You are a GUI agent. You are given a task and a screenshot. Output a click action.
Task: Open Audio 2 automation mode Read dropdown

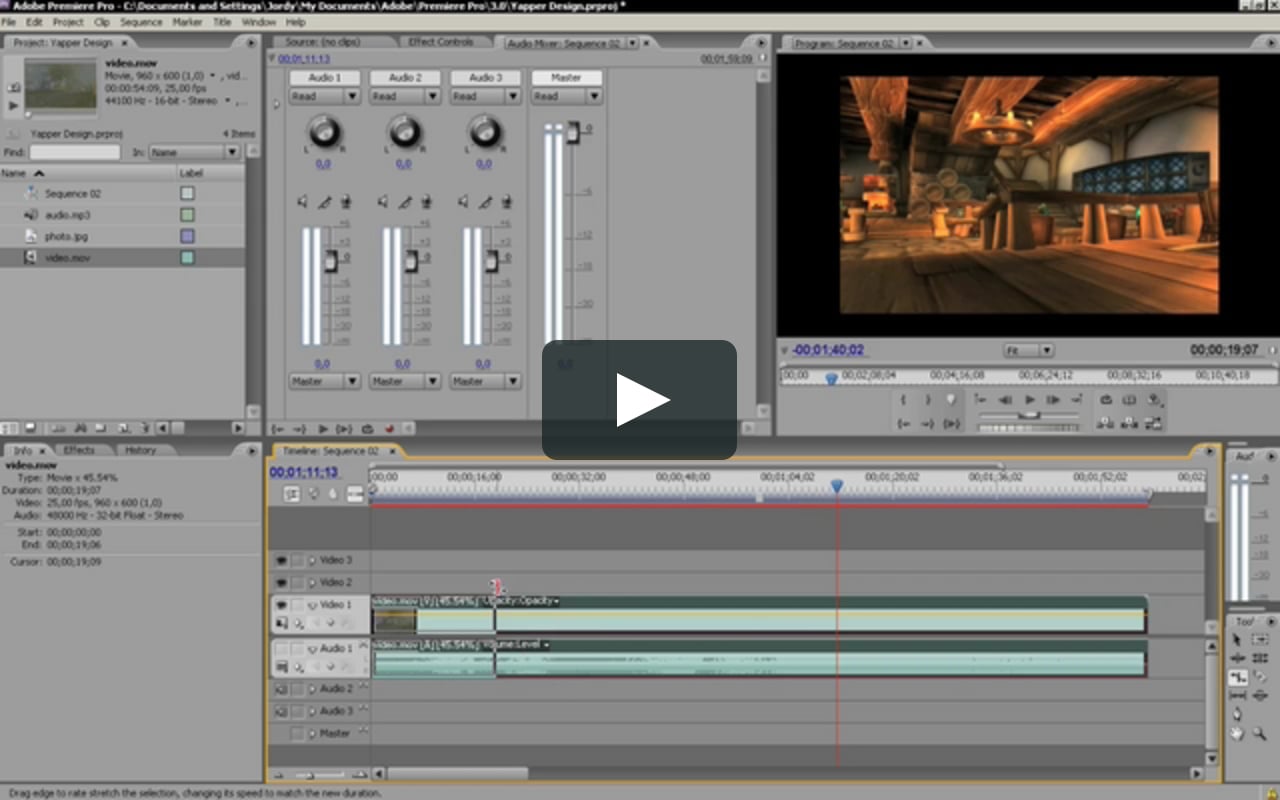[x=405, y=96]
